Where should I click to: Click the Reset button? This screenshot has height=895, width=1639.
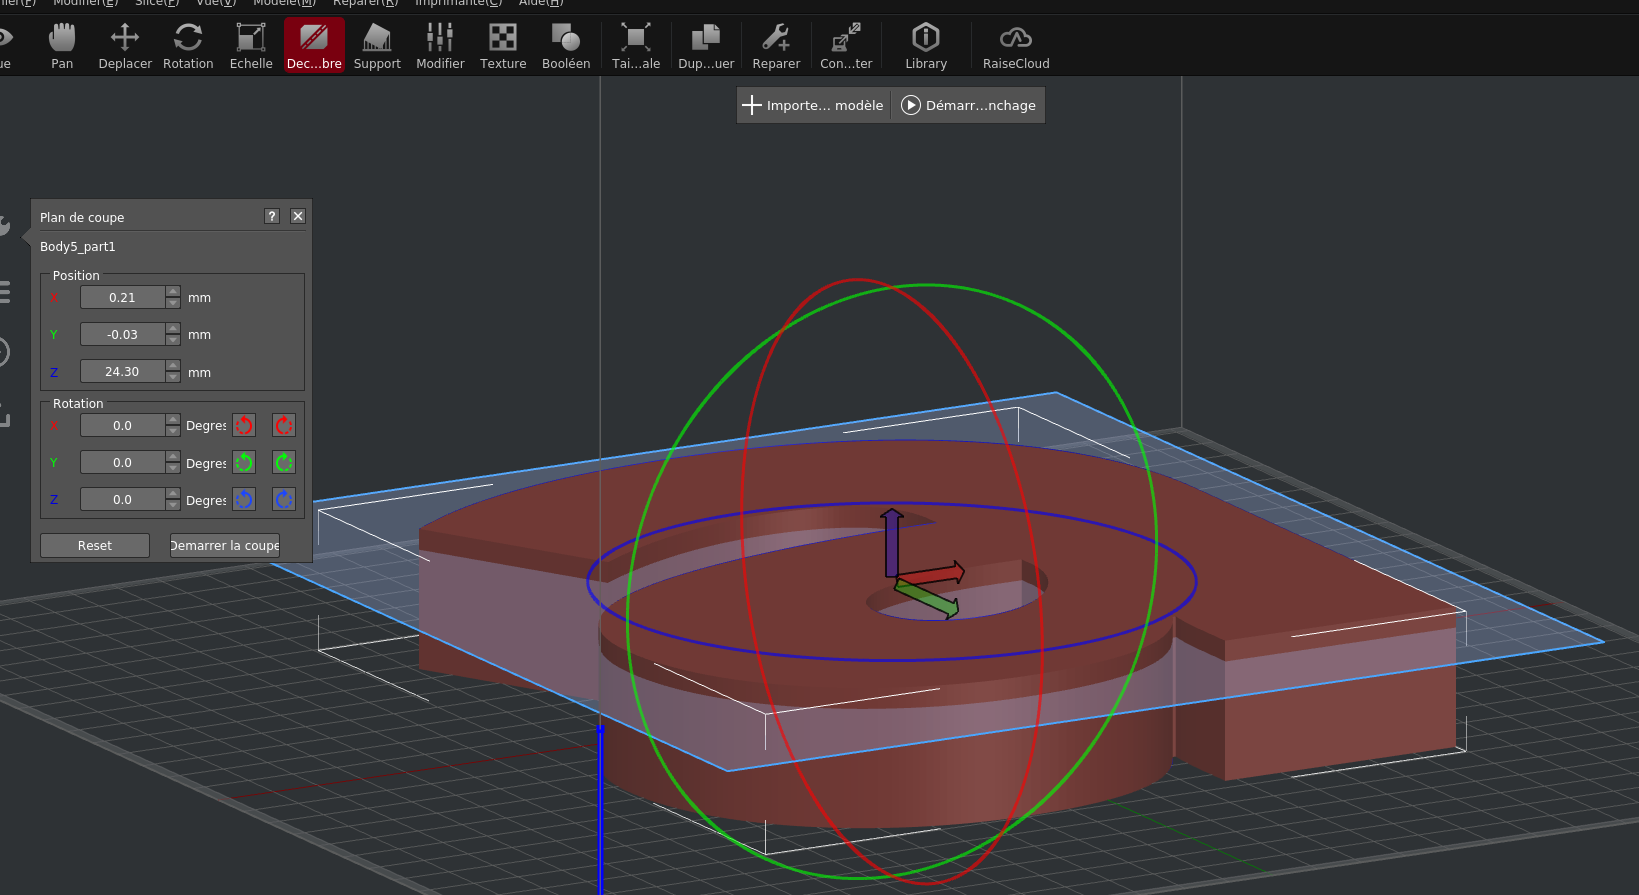95,545
